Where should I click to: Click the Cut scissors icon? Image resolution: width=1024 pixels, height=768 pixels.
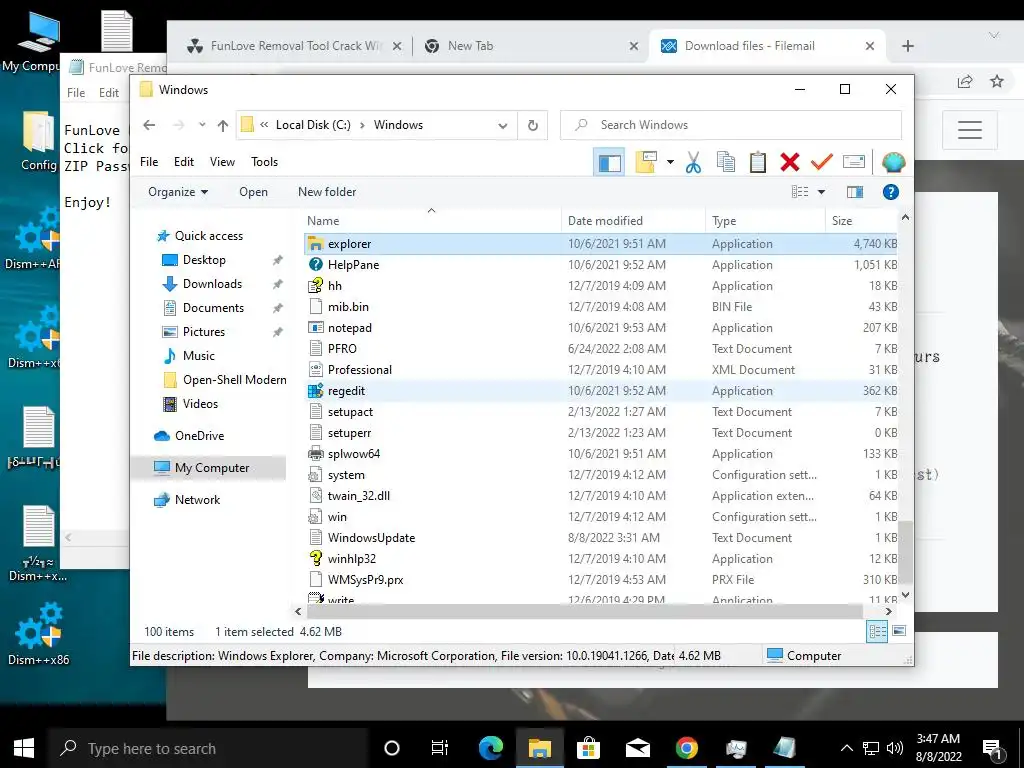point(693,163)
